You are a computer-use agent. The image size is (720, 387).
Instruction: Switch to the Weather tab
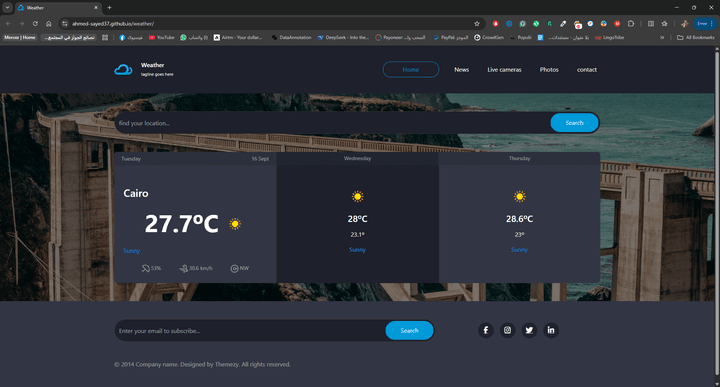57,7
